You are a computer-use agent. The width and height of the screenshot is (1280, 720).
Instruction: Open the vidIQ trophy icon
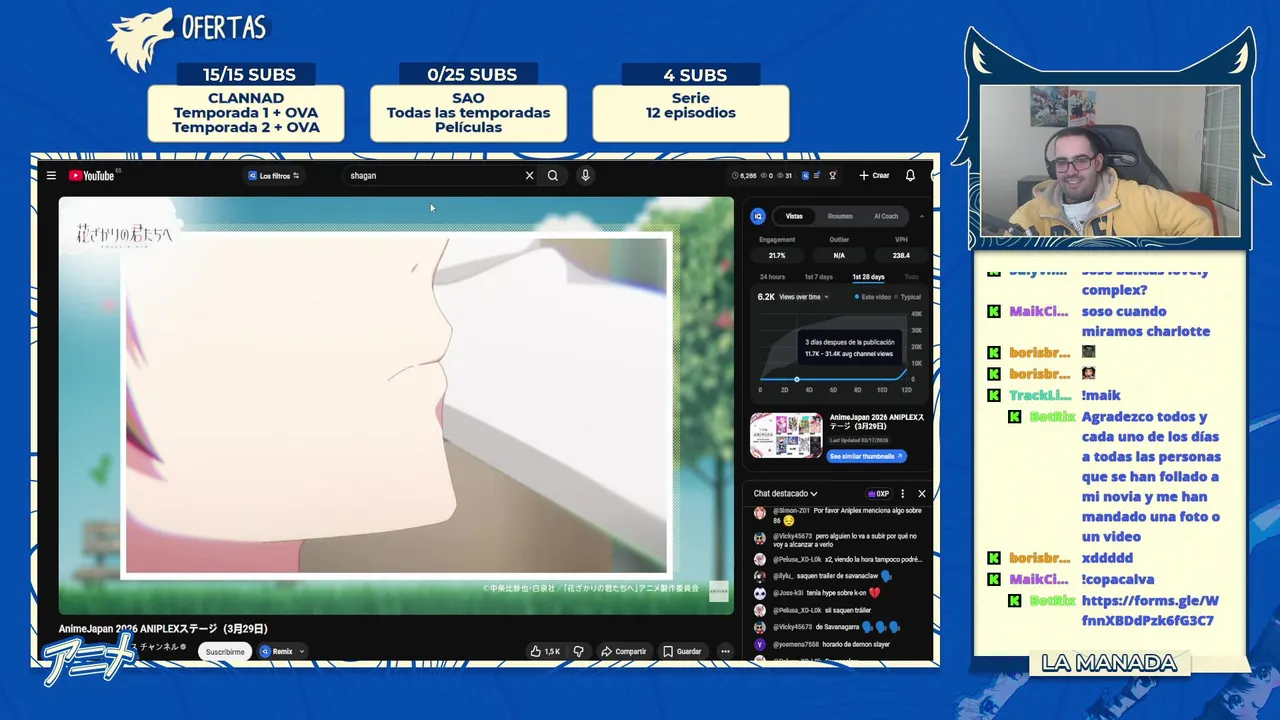click(x=832, y=176)
